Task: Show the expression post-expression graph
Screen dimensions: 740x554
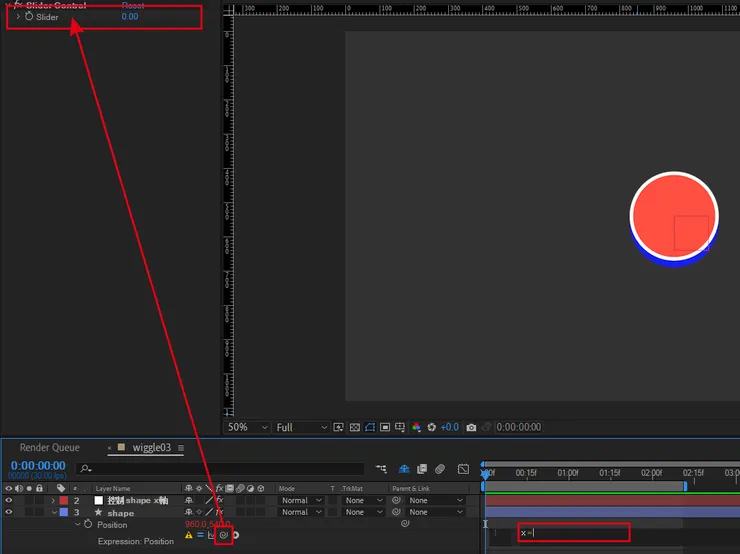Action: tap(211, 535)
